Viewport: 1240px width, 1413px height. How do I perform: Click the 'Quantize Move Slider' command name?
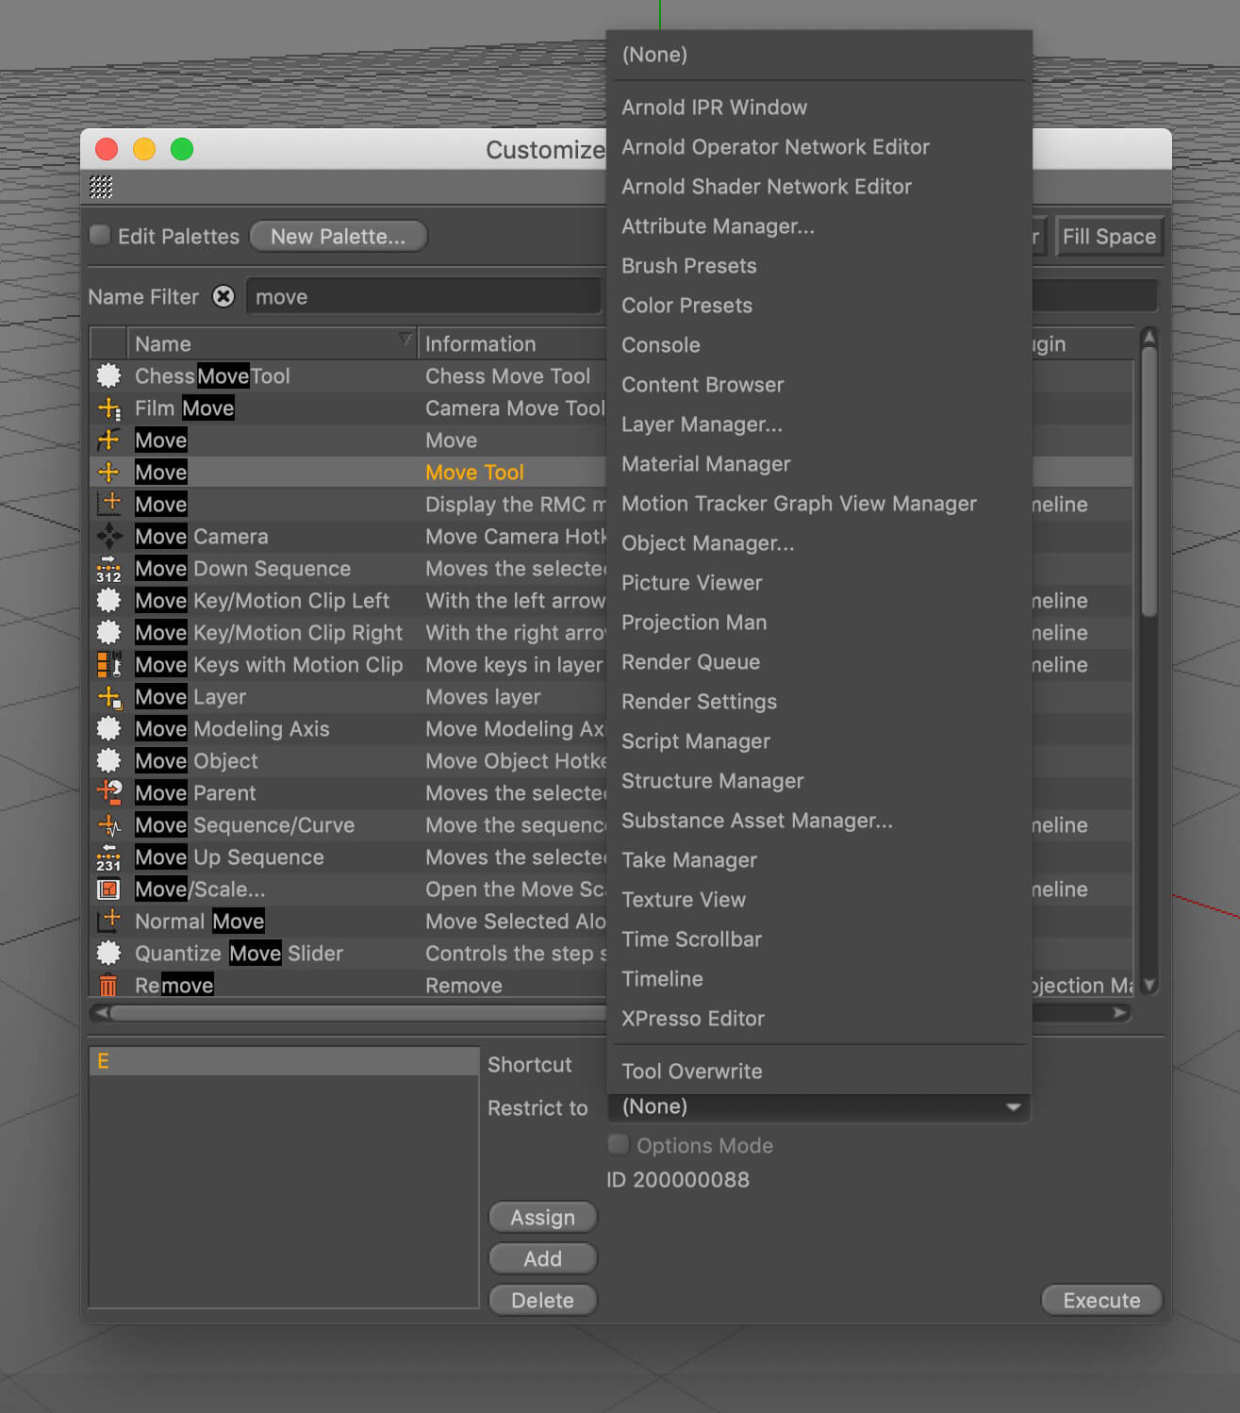click(239, 954)
